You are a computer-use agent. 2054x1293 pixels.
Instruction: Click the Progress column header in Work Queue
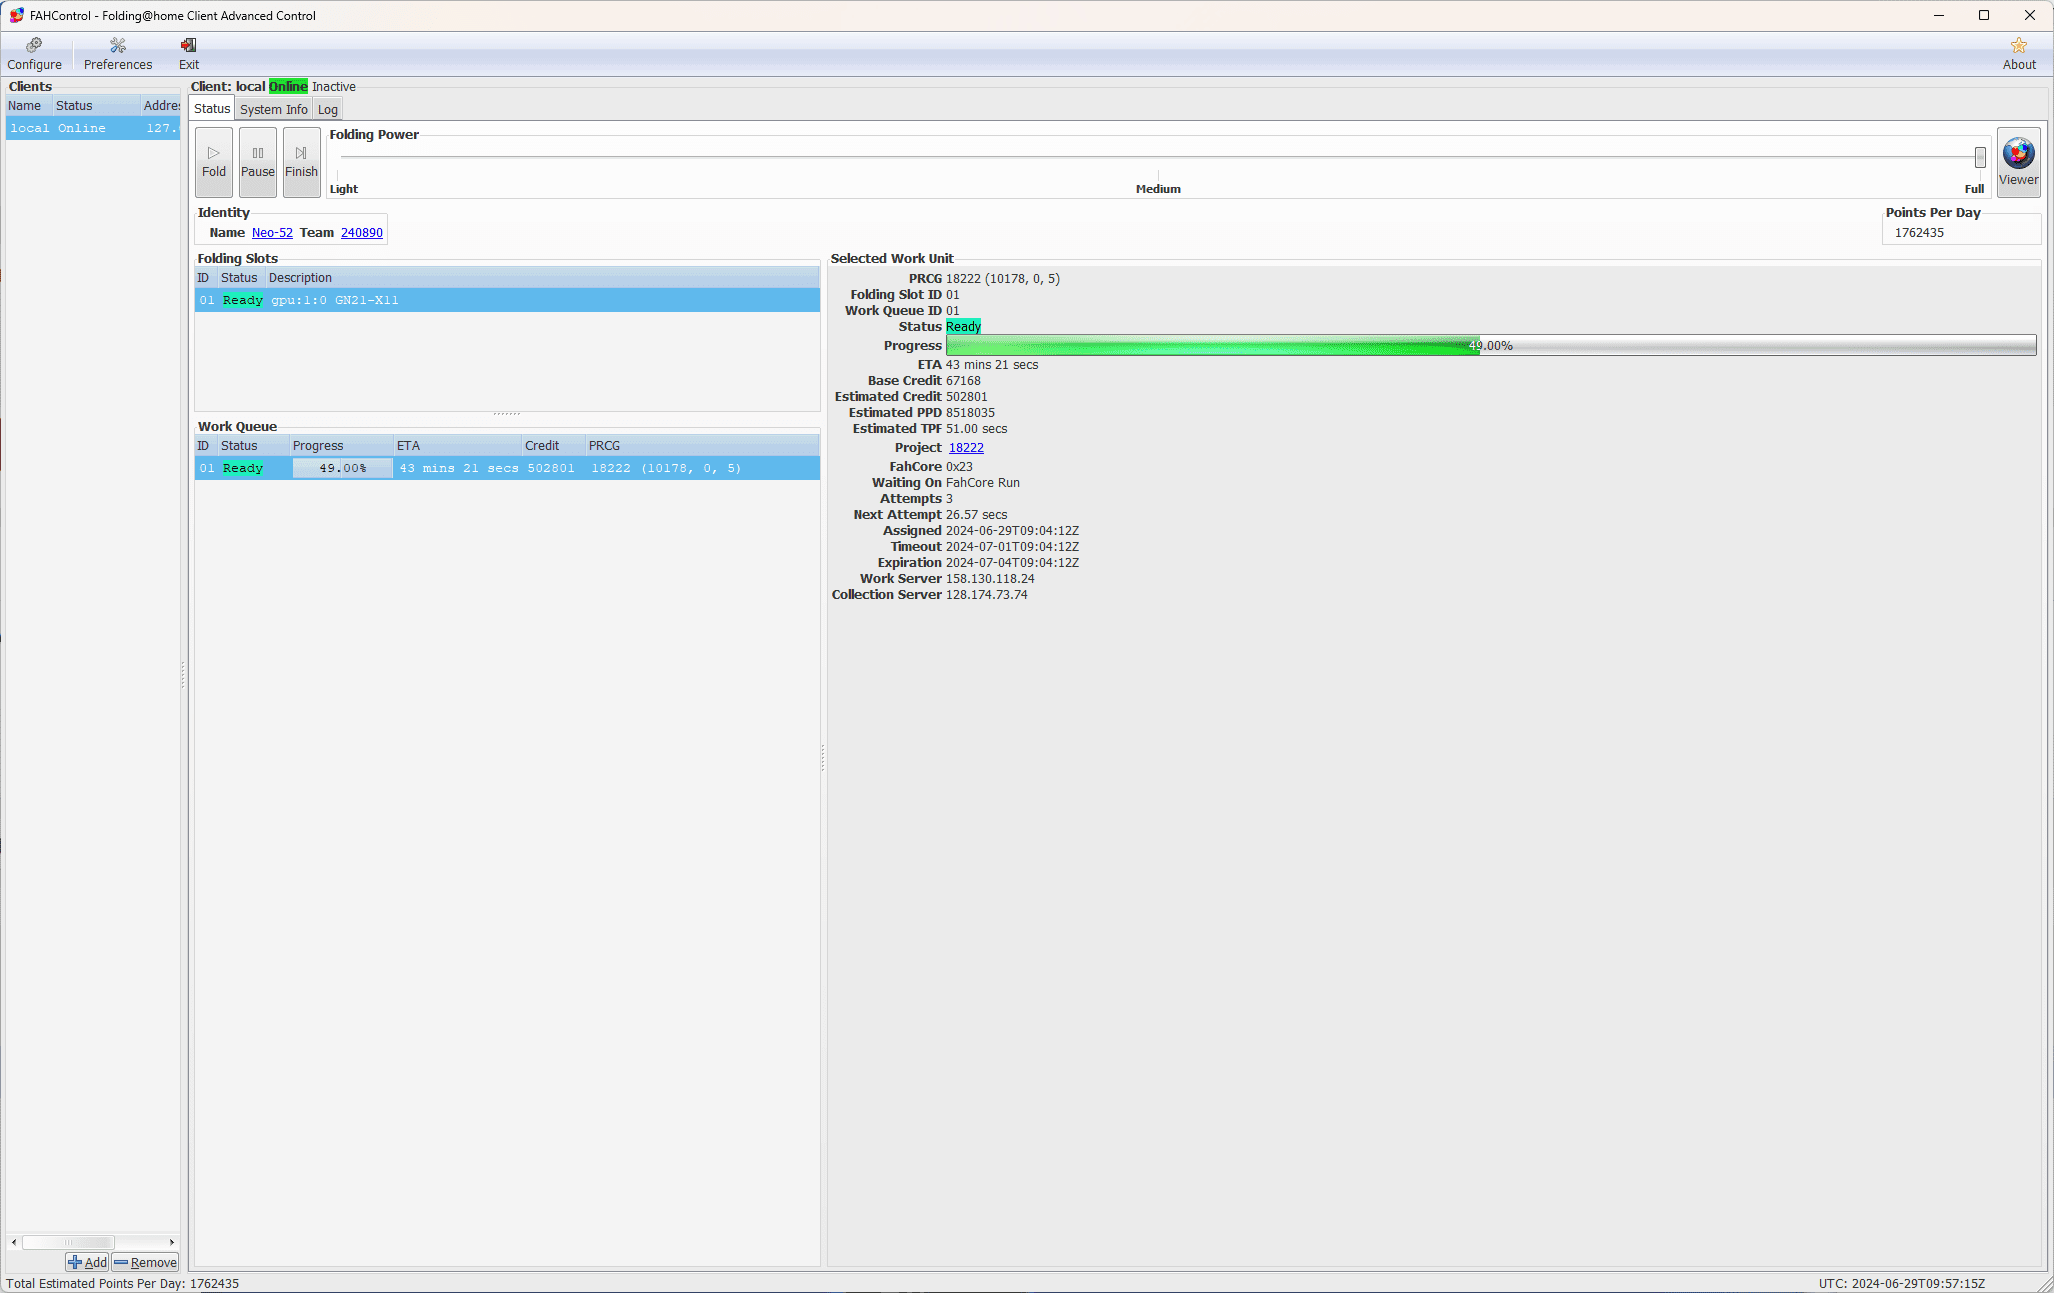pyautogui.click(x=340, y=446)
